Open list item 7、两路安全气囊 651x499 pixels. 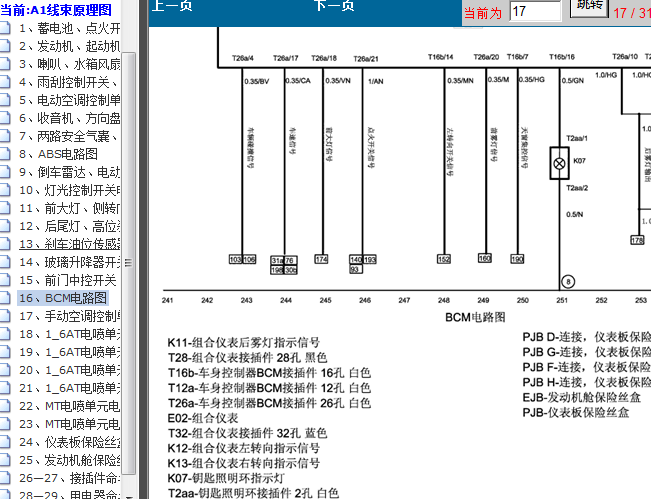[x=68, y=136]
